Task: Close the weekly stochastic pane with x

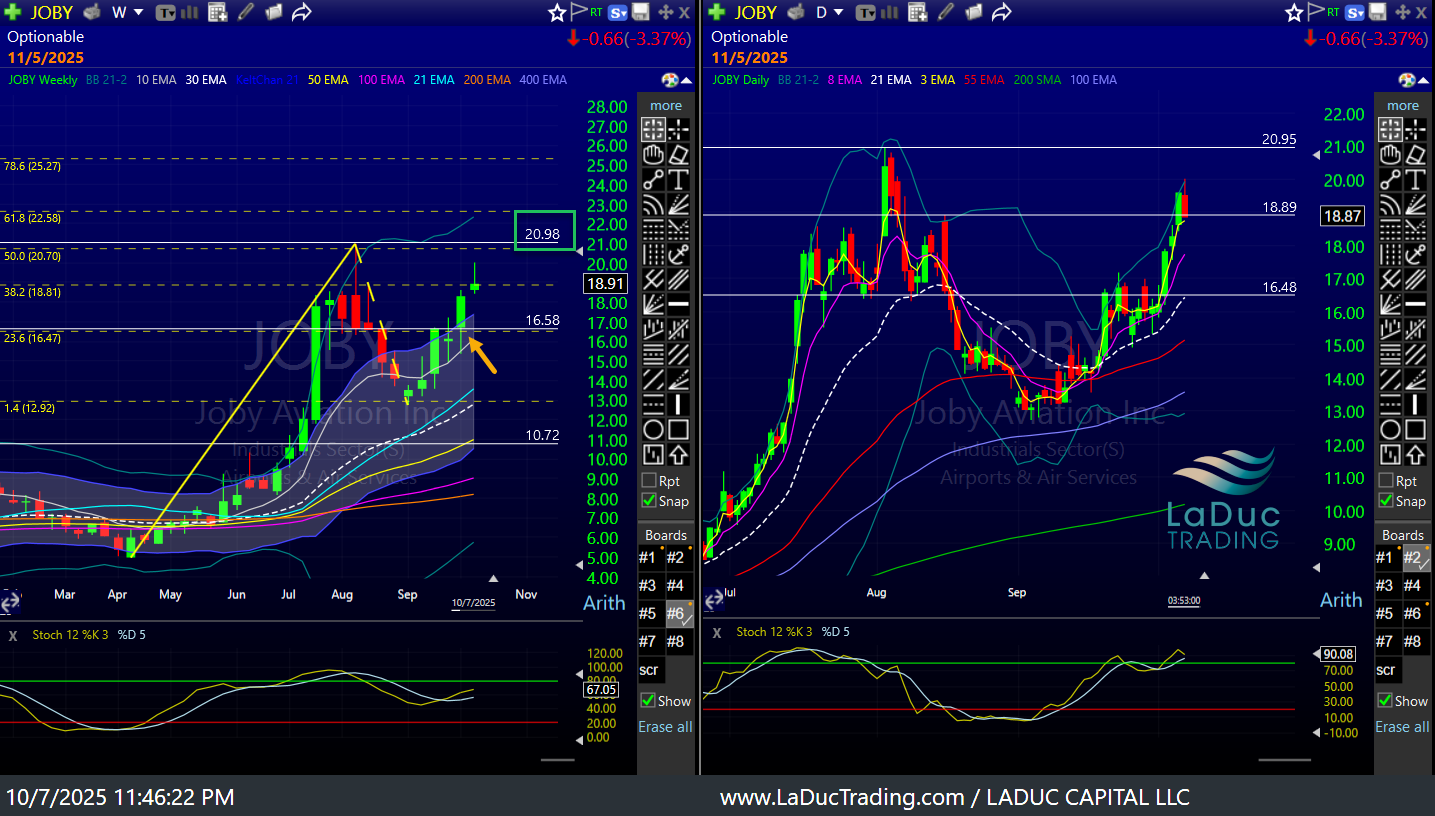Action: (x=13, y=634)
